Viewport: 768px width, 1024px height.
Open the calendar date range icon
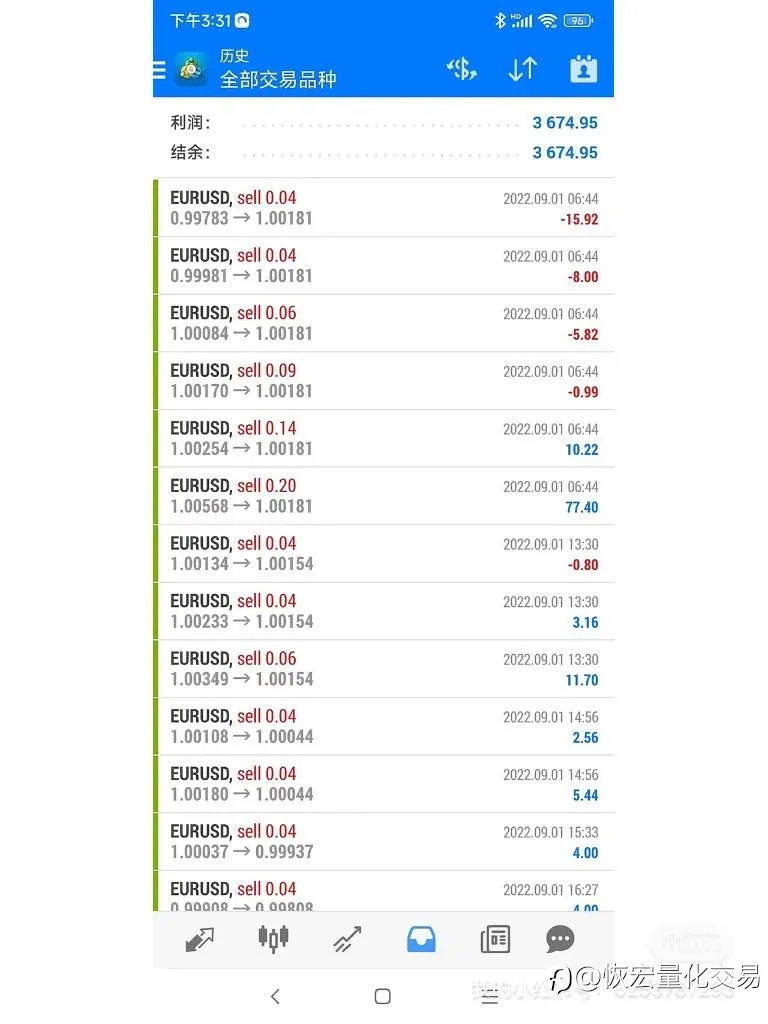point(583,69)
